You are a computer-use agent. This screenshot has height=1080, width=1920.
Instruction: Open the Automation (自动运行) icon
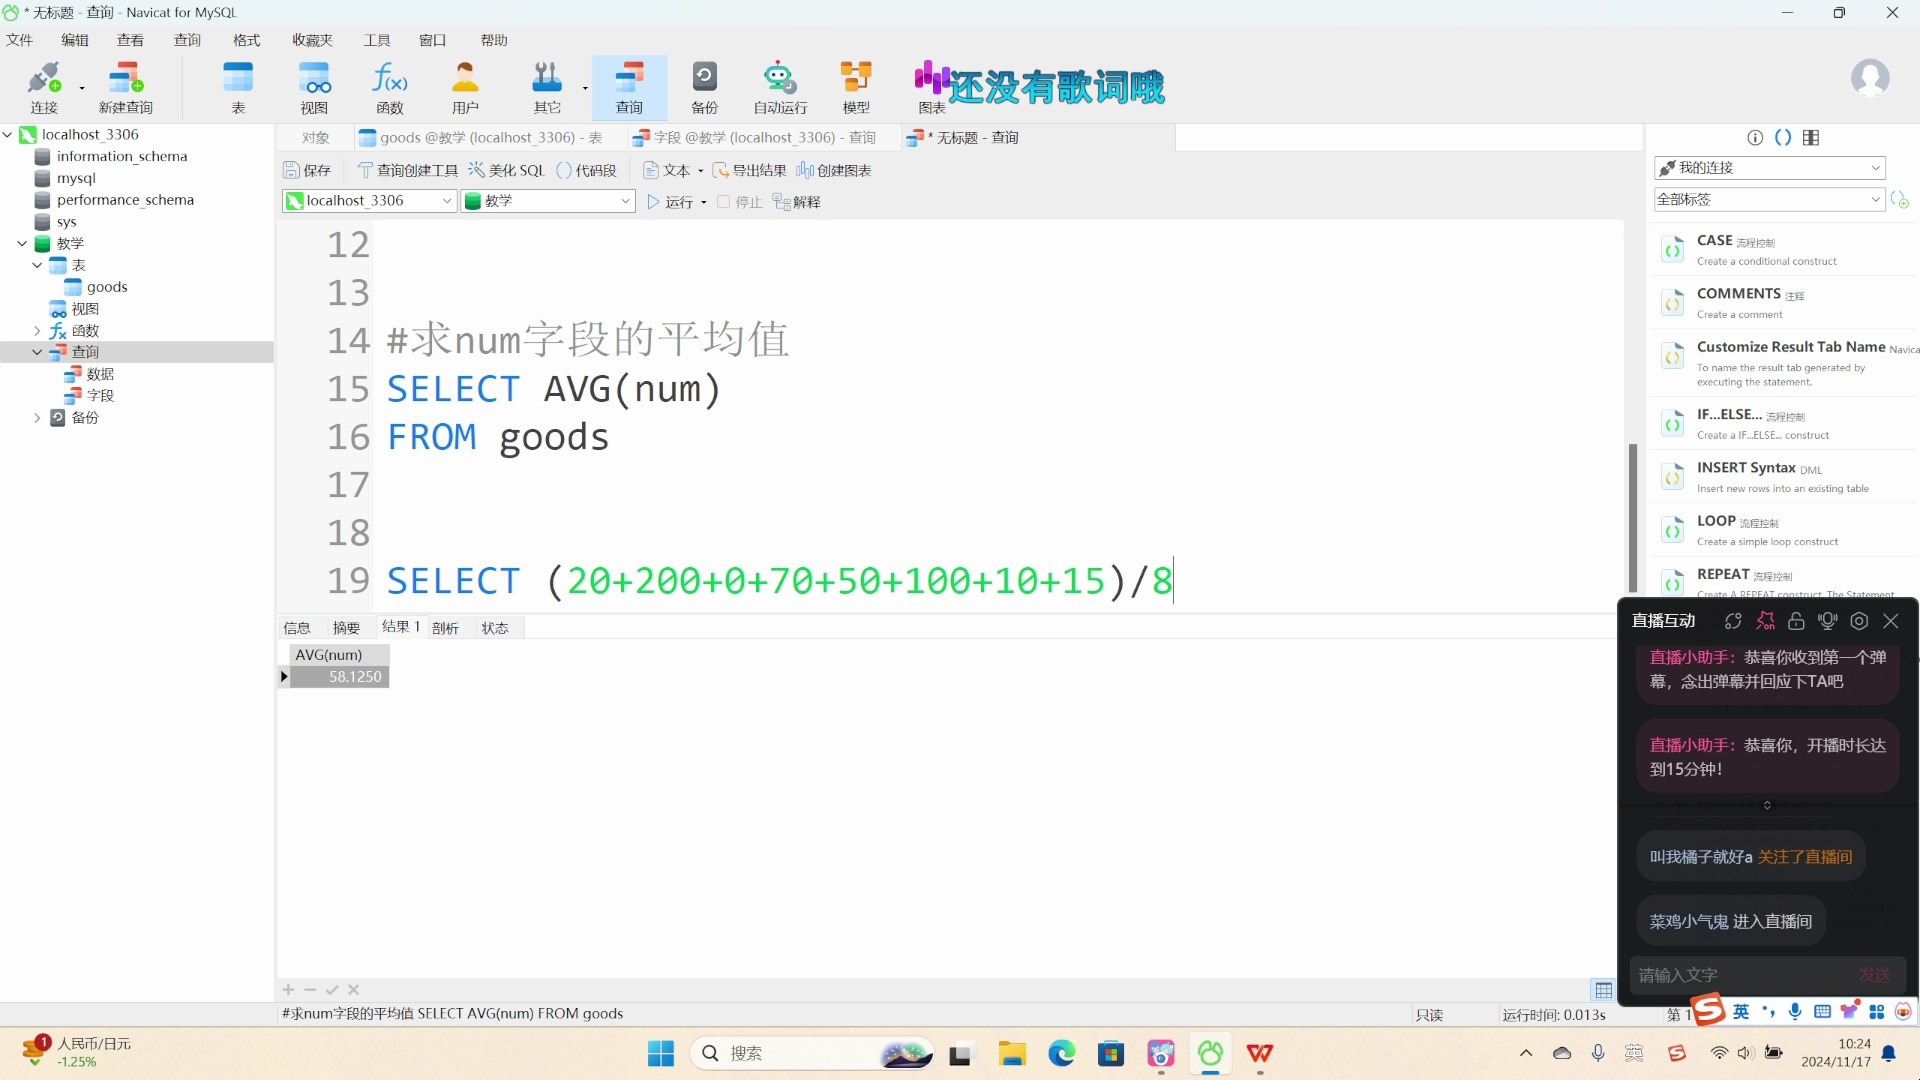point(779,86)
